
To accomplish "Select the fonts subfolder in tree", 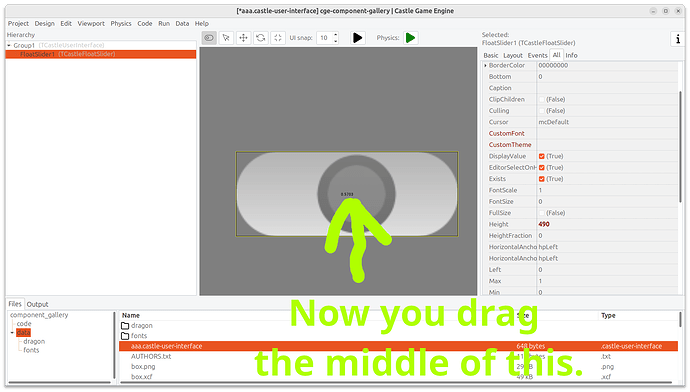I will [x=31, y=350].
